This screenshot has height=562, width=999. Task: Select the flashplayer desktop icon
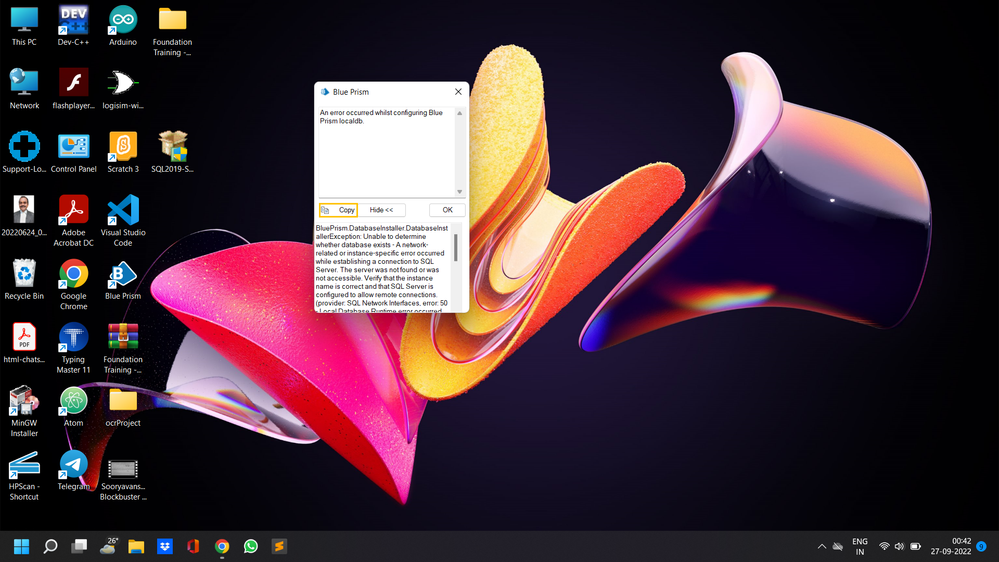[73, 89]
